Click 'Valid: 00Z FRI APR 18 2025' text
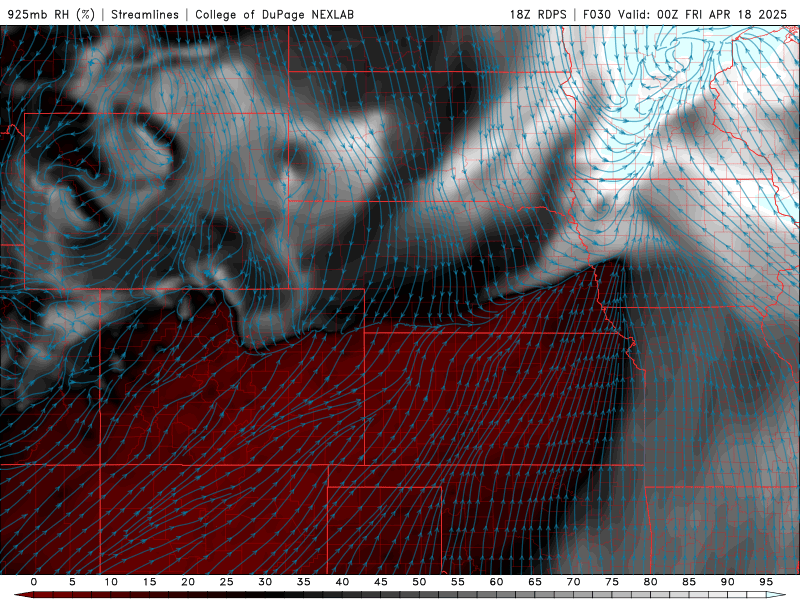This screenshot has height=600, width=800. pyautogui.click(x=703, y=14)
